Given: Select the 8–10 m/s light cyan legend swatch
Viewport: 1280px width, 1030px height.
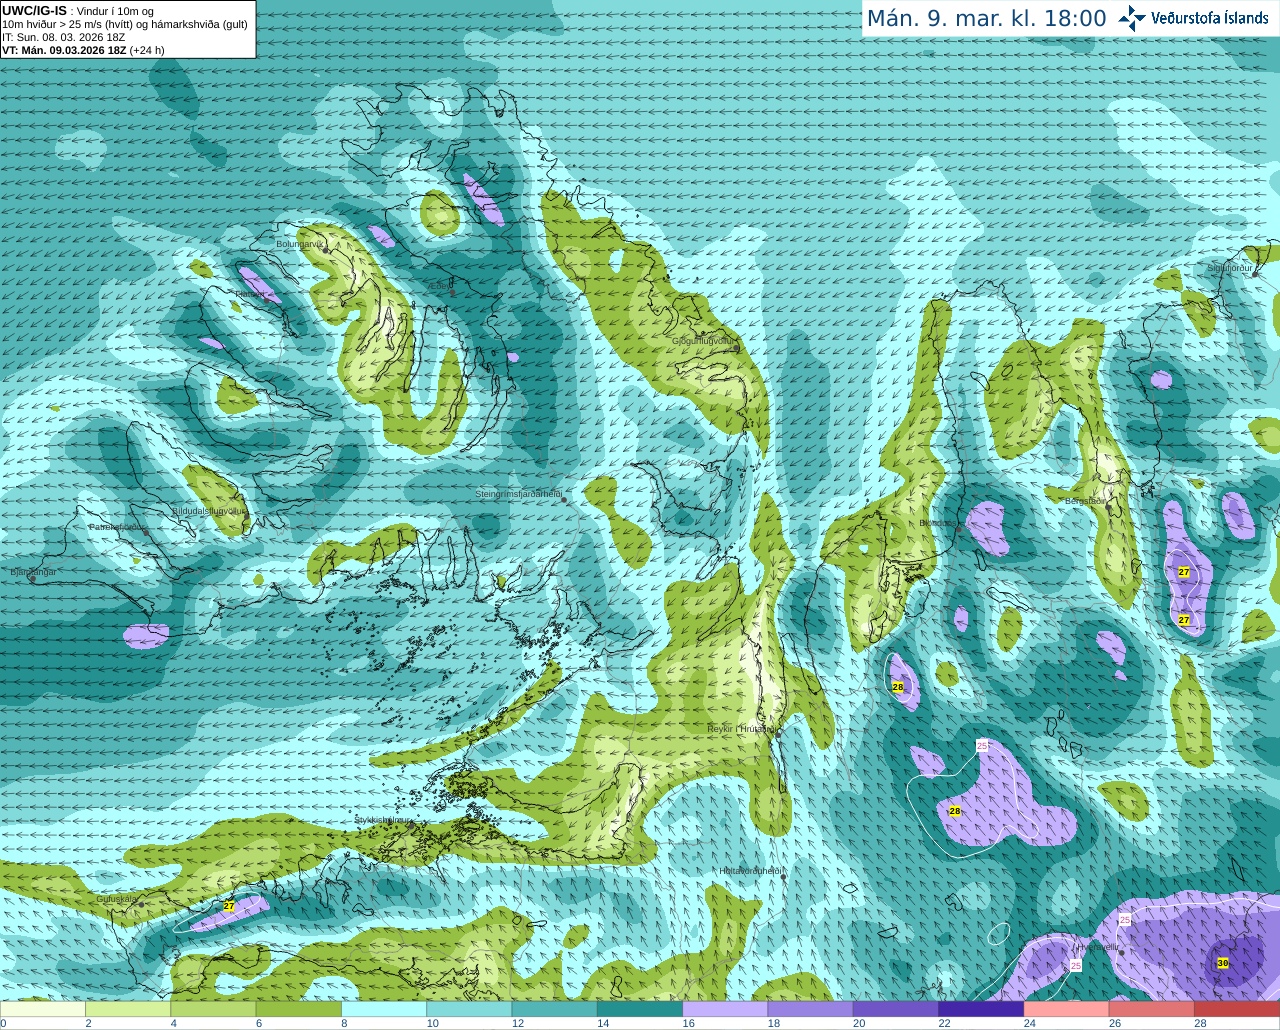Looking at the screenshot, I should (384, 1009).
